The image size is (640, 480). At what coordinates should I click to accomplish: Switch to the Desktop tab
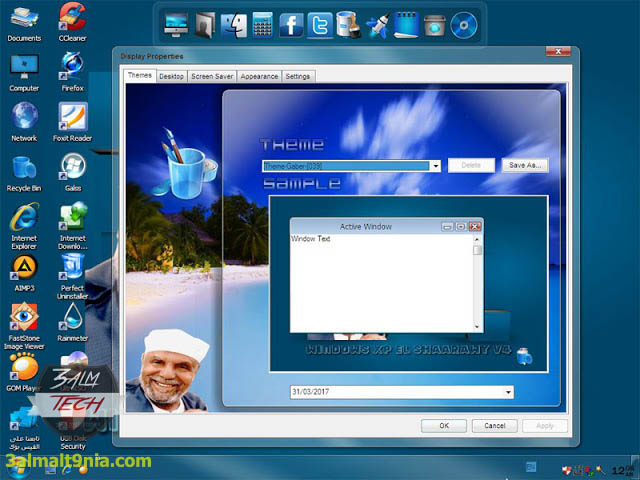(171, 76)
